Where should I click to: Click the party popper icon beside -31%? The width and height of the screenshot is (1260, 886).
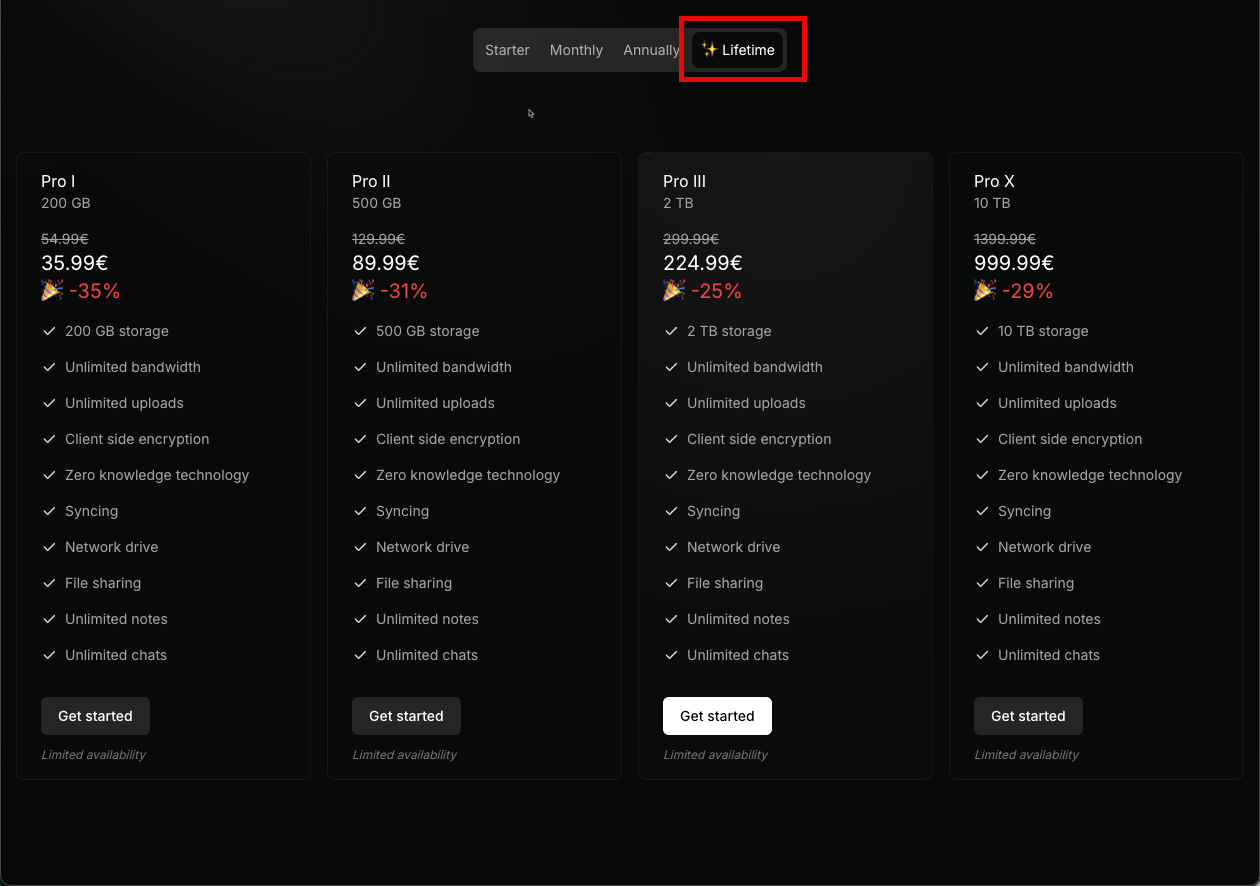tap(363, 291)
